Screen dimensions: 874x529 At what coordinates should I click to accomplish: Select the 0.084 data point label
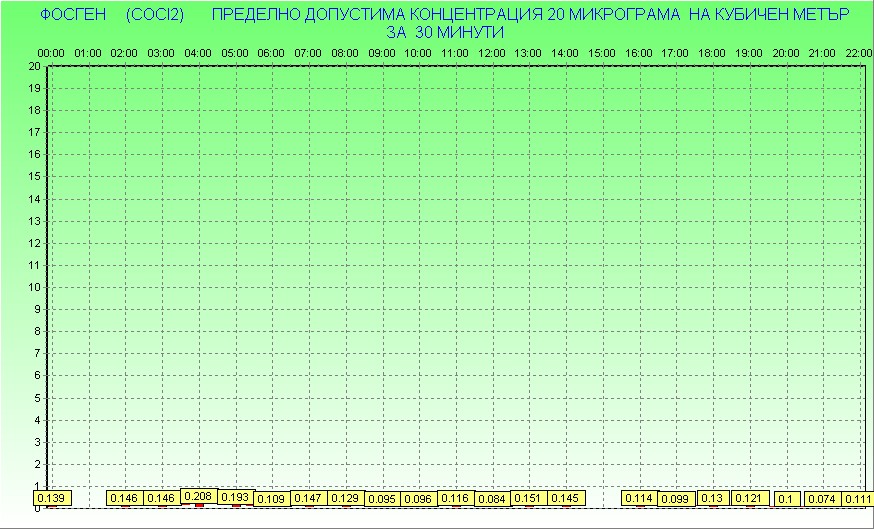(x=492, y=499)
